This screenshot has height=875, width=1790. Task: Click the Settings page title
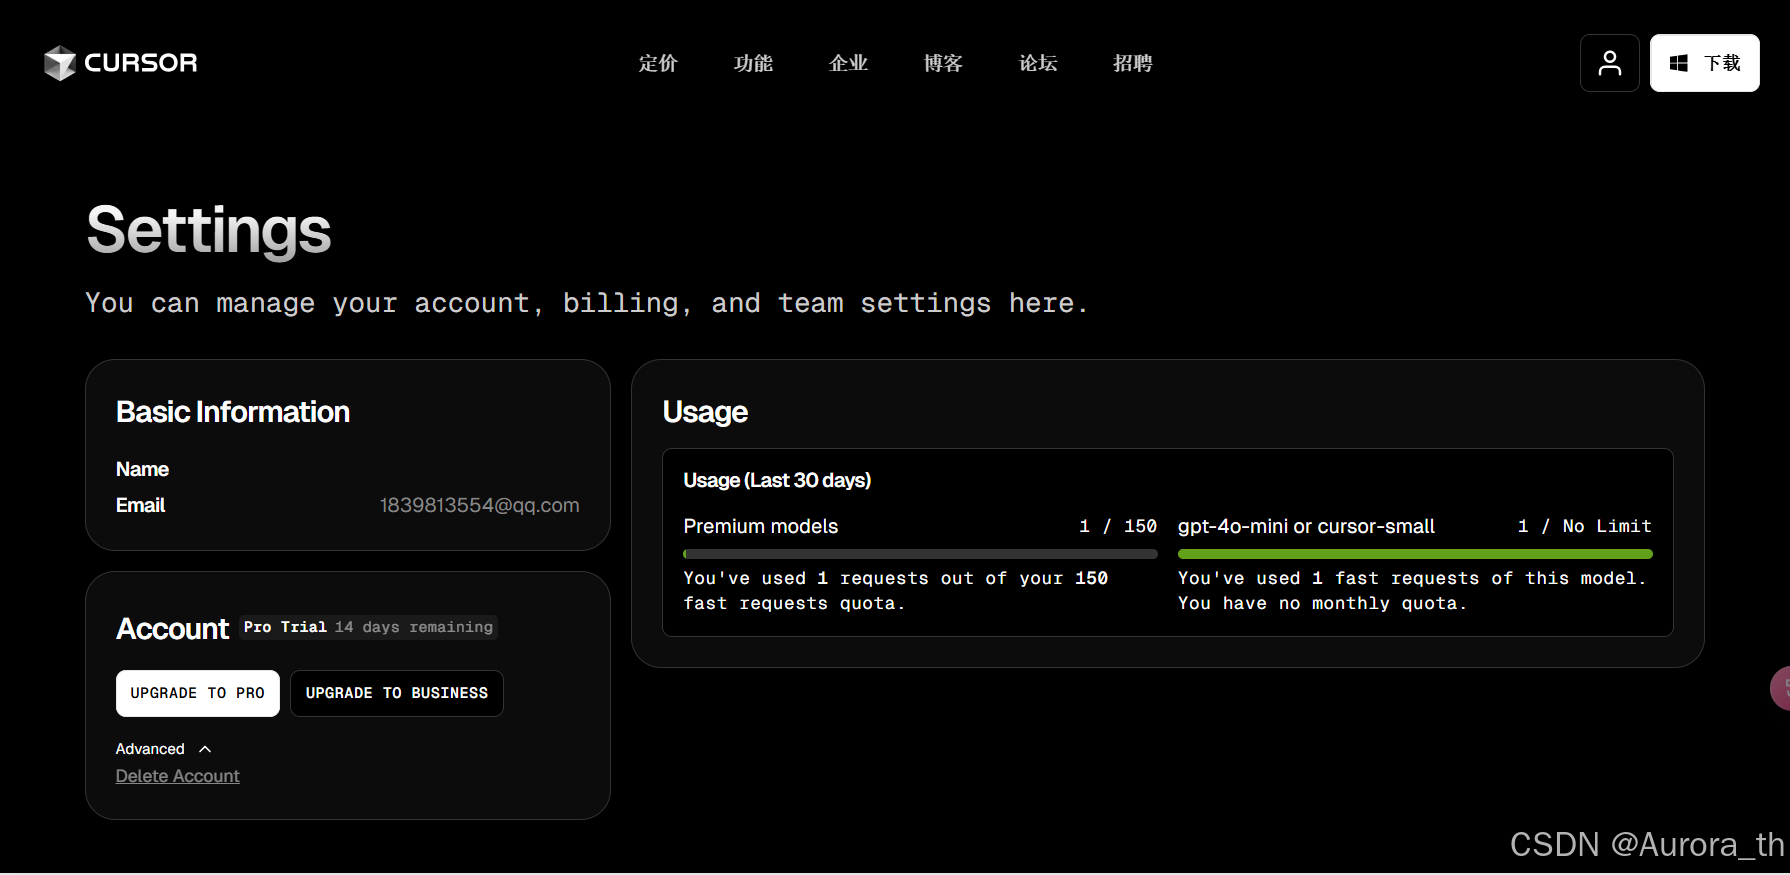209,230
